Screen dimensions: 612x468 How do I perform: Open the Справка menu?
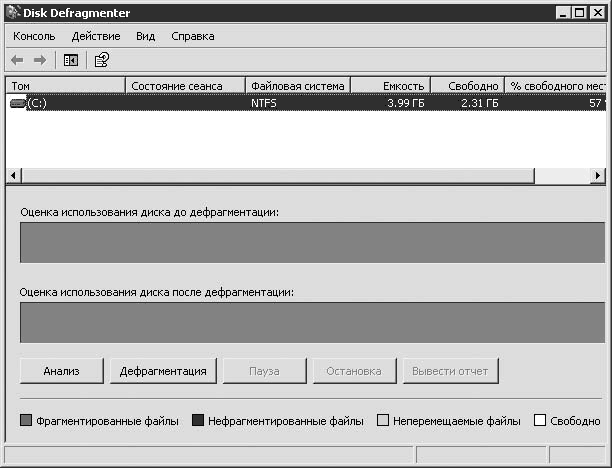click(193, 36)
